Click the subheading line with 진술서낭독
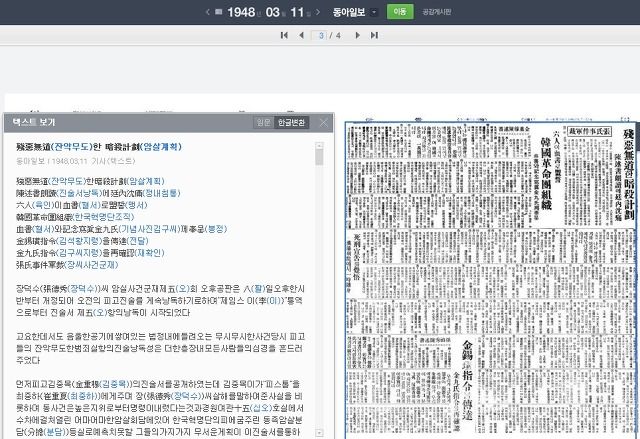Viewport: 640px width, 439px height. 98,193
